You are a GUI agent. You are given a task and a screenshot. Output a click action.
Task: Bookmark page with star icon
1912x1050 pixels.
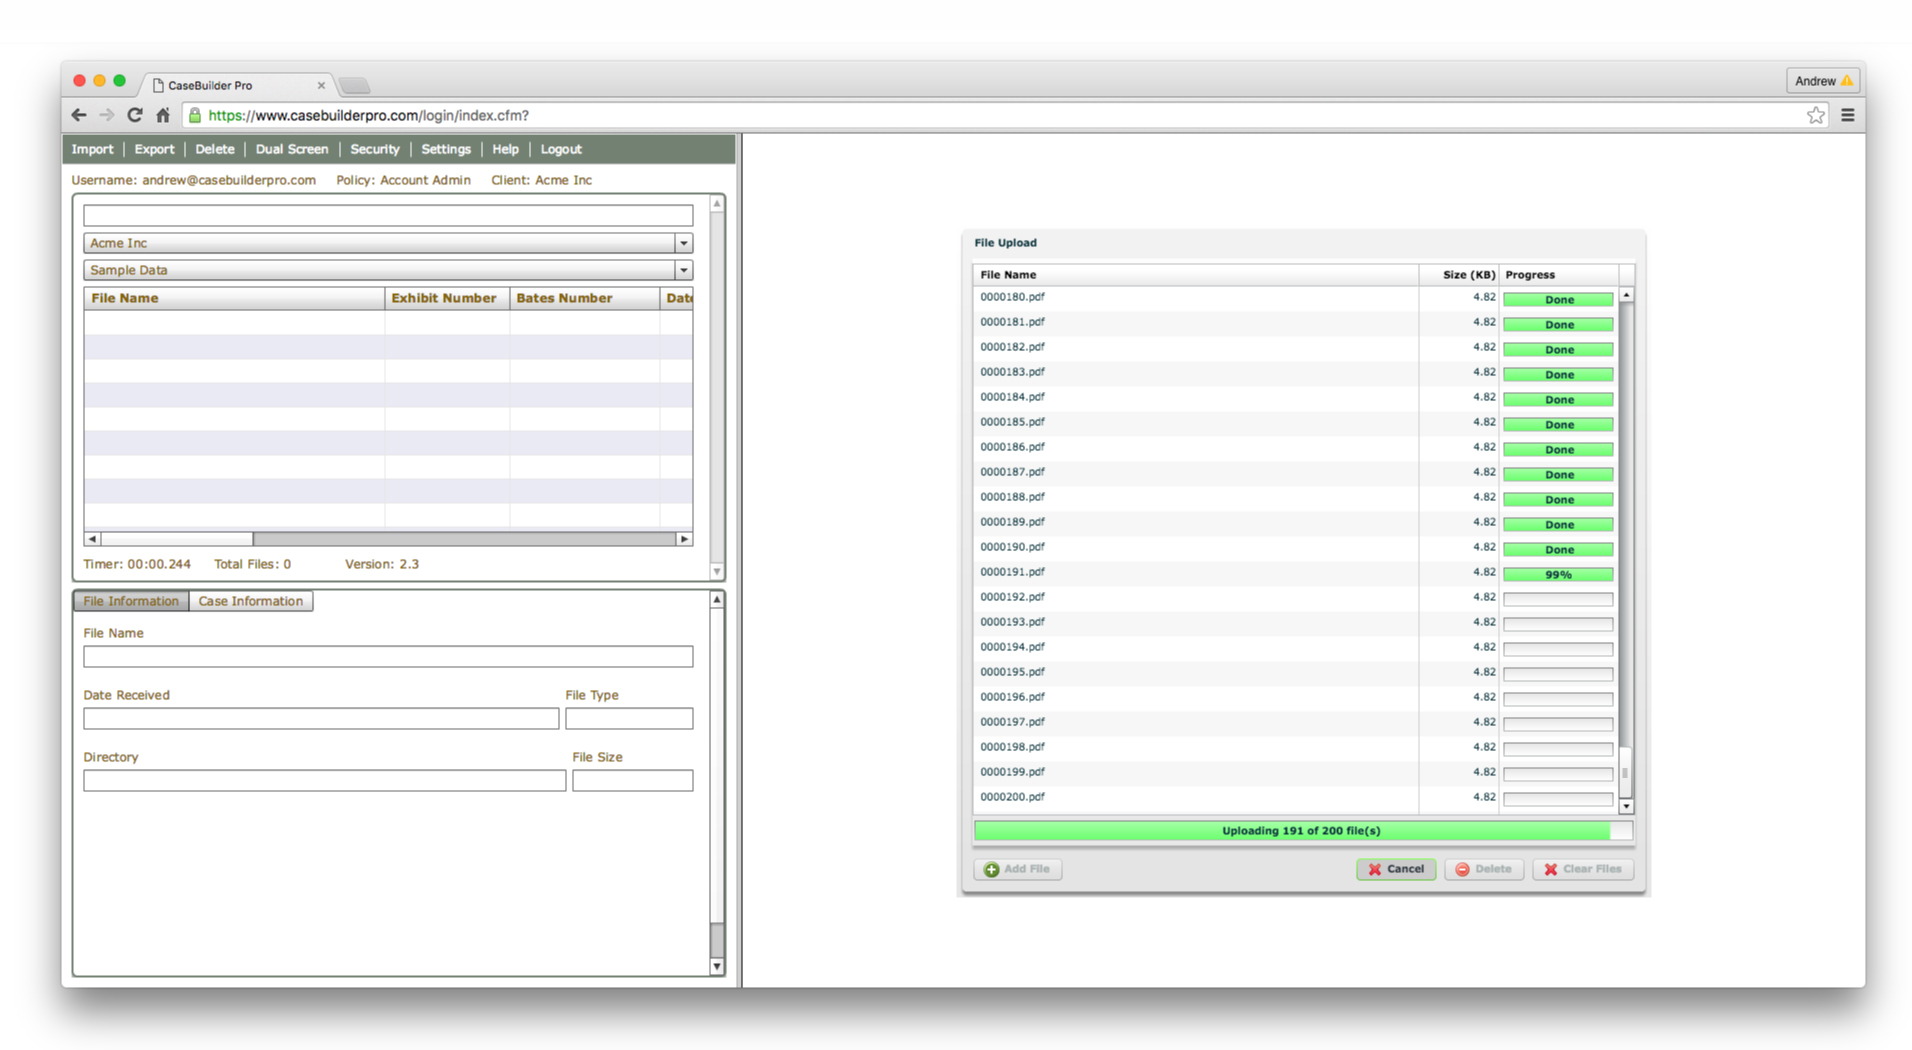[x=1816, y=115]
